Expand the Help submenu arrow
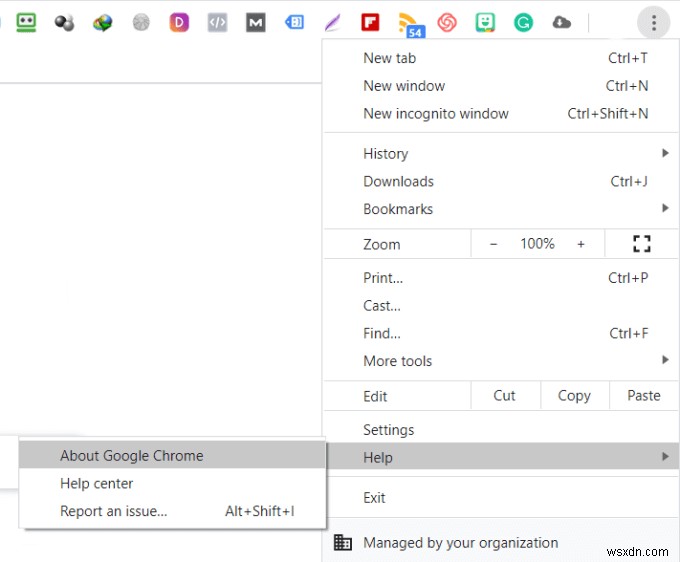This screenshot has height=562, width=680. pyautogui.click(x=665, y=456)
